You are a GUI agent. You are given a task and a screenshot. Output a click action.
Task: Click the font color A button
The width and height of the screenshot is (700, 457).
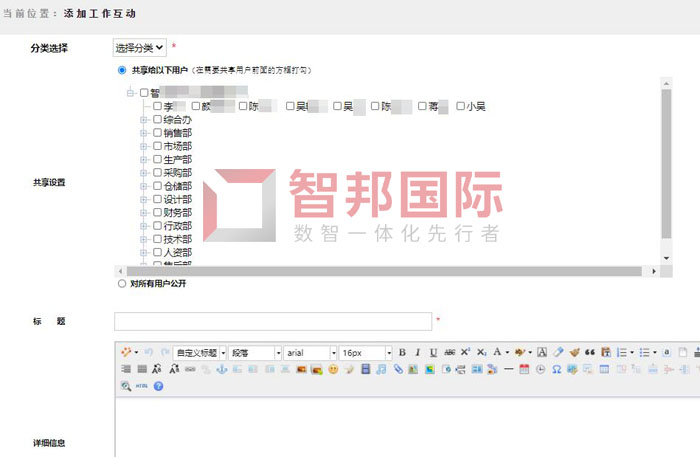coord(497,352)
